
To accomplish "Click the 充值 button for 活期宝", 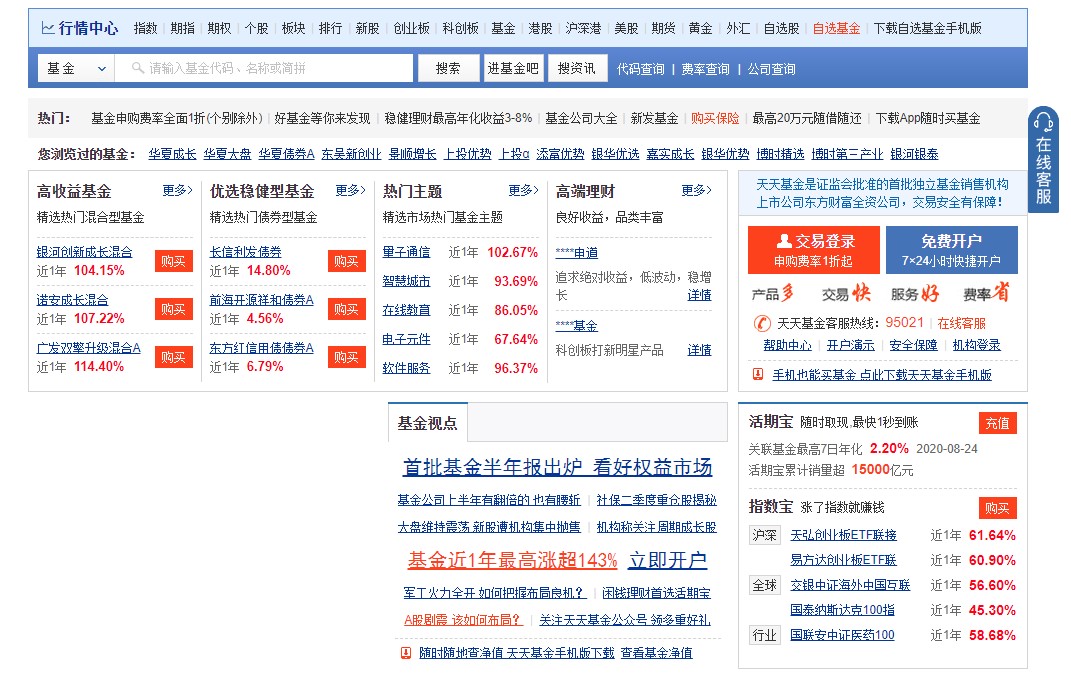I will 997,423.
